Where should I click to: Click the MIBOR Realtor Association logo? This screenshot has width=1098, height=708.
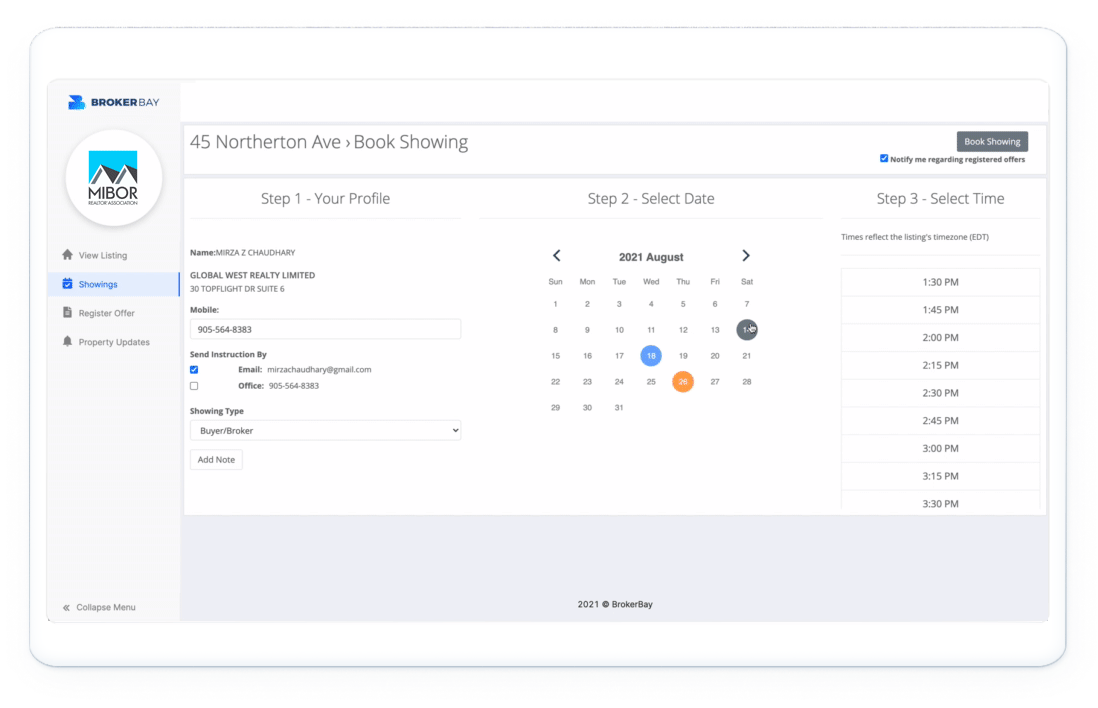point(113,178)
